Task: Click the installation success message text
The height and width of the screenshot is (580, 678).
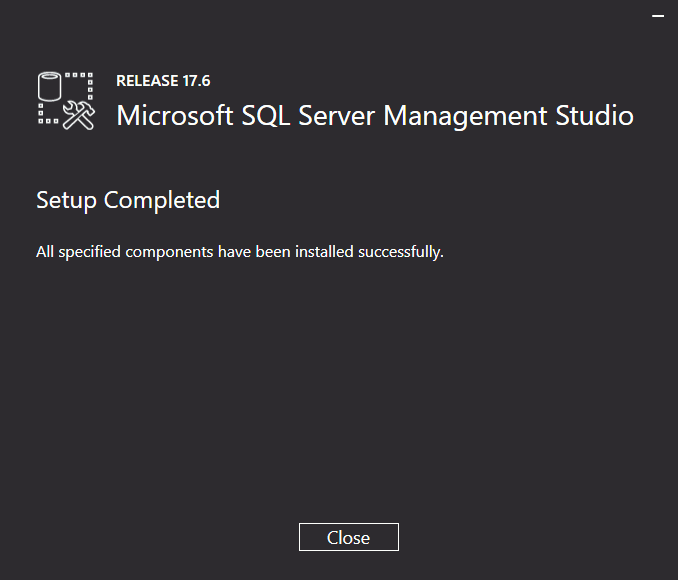Action: 240,252
